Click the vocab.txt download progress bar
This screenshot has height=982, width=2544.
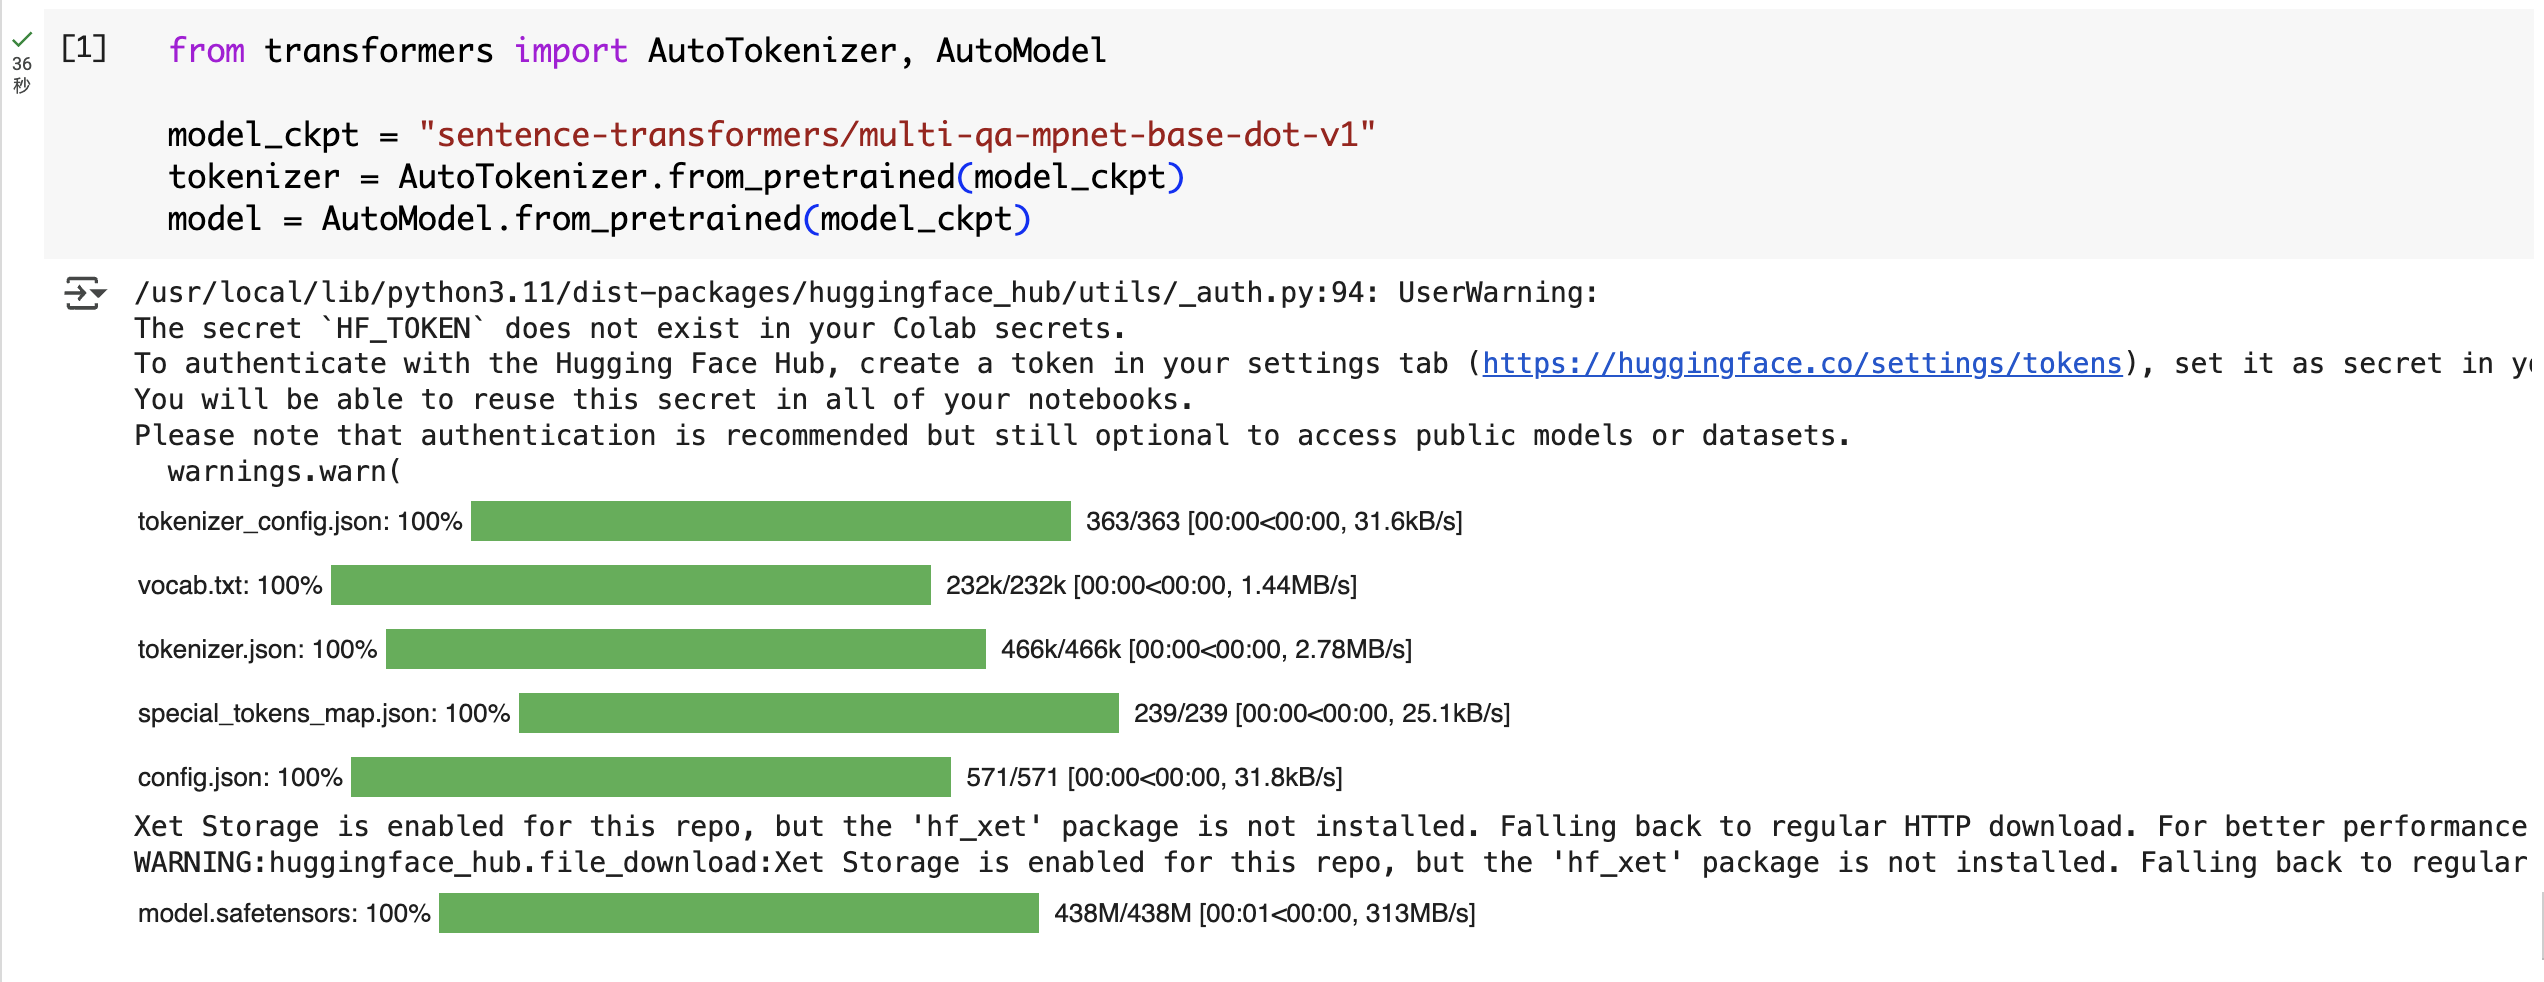pyautogui.click(x=631, y=585)
